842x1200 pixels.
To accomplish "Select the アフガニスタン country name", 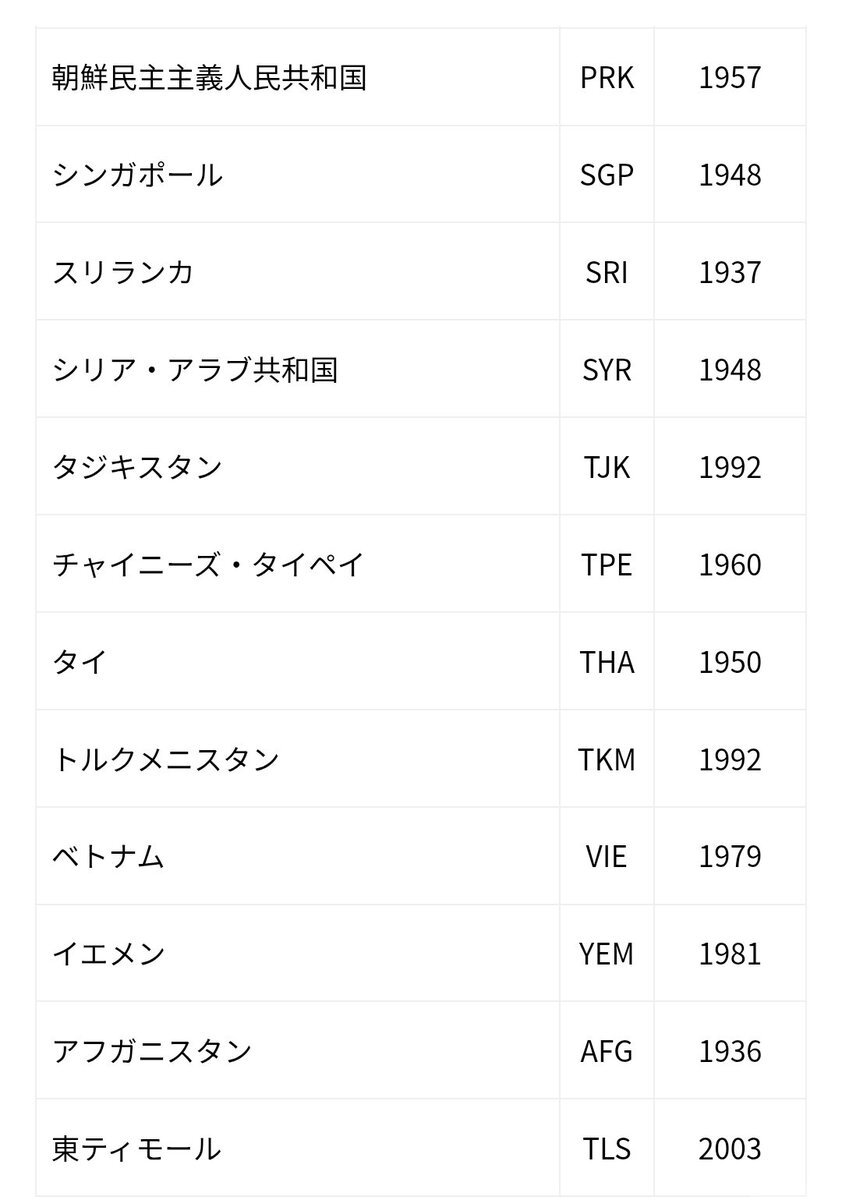I will coord(152,1051).
